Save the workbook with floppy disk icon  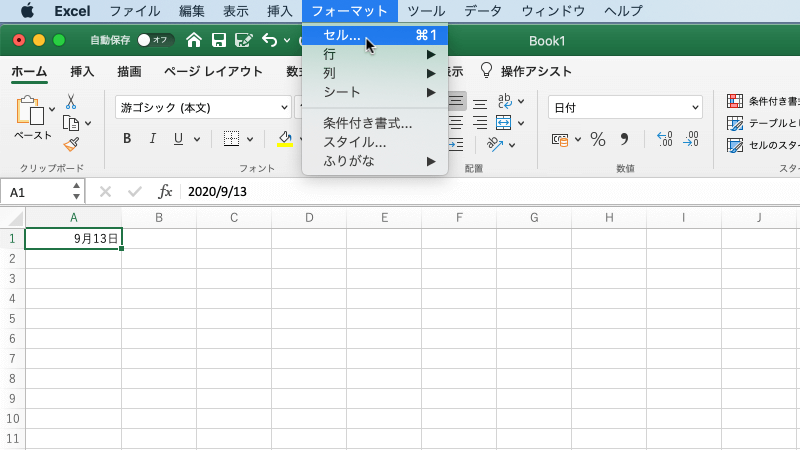[x=219, y=40]
